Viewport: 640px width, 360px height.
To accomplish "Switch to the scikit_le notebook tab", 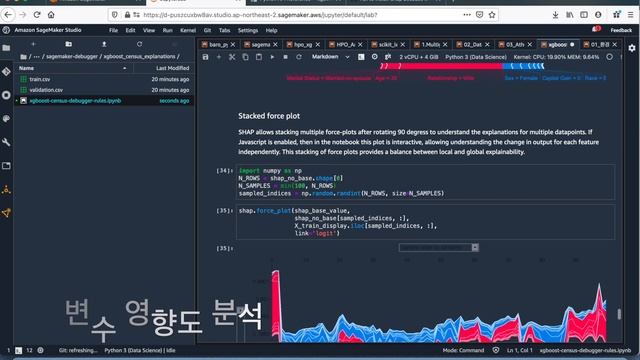I will (388, 44).
